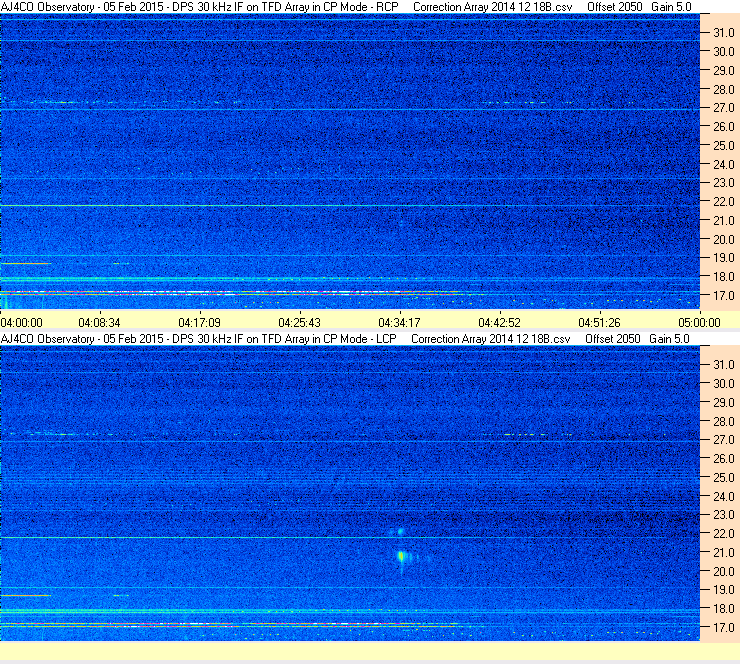Click the 24.0 frequency label on RCP chart
Screen dimensions: 740x664
(723, 165)
